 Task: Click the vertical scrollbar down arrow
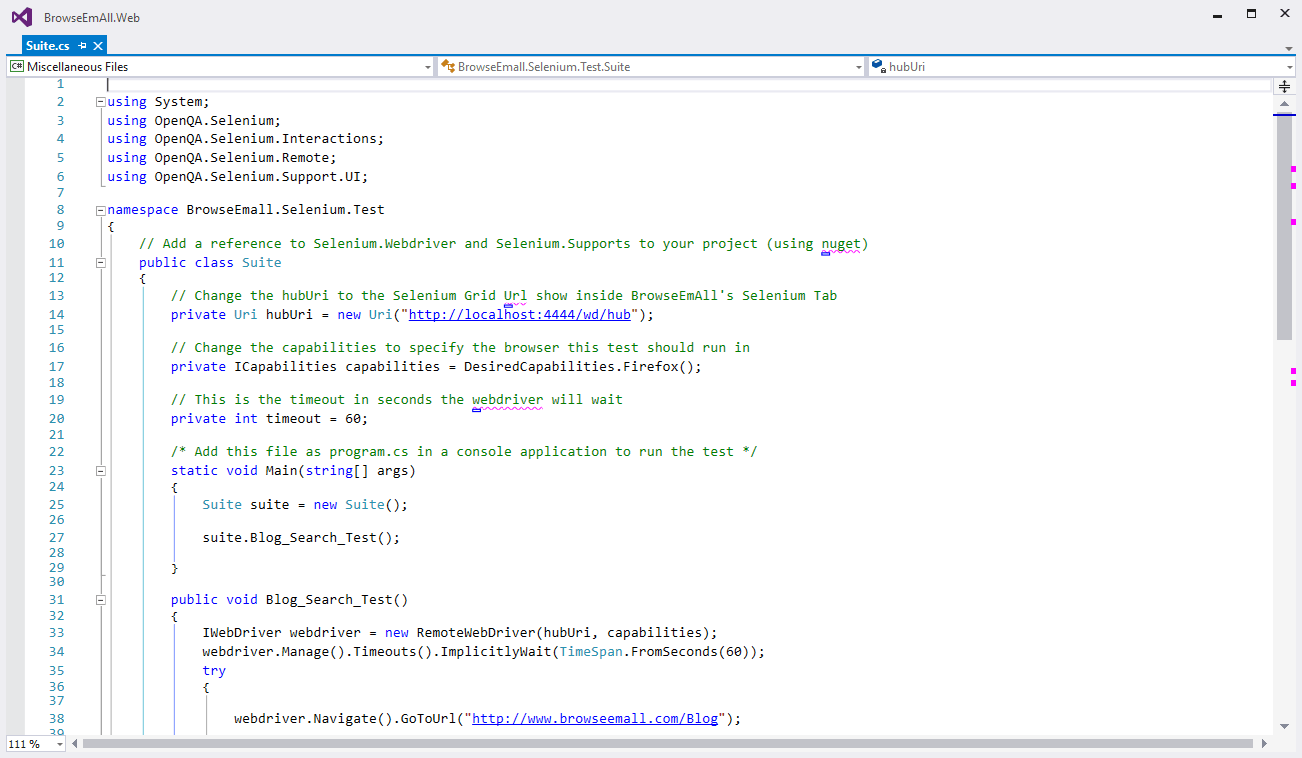(x=1284, y=727)
